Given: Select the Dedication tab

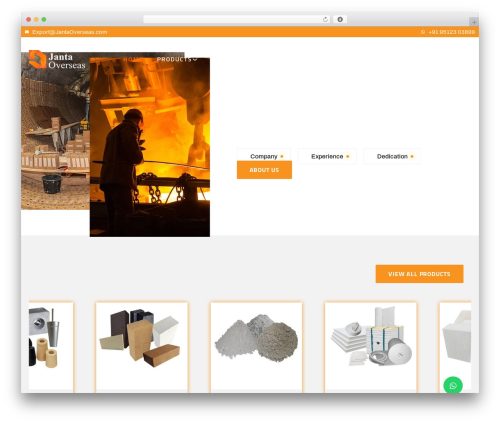Looking at the screenshot, I should (392, 156).
